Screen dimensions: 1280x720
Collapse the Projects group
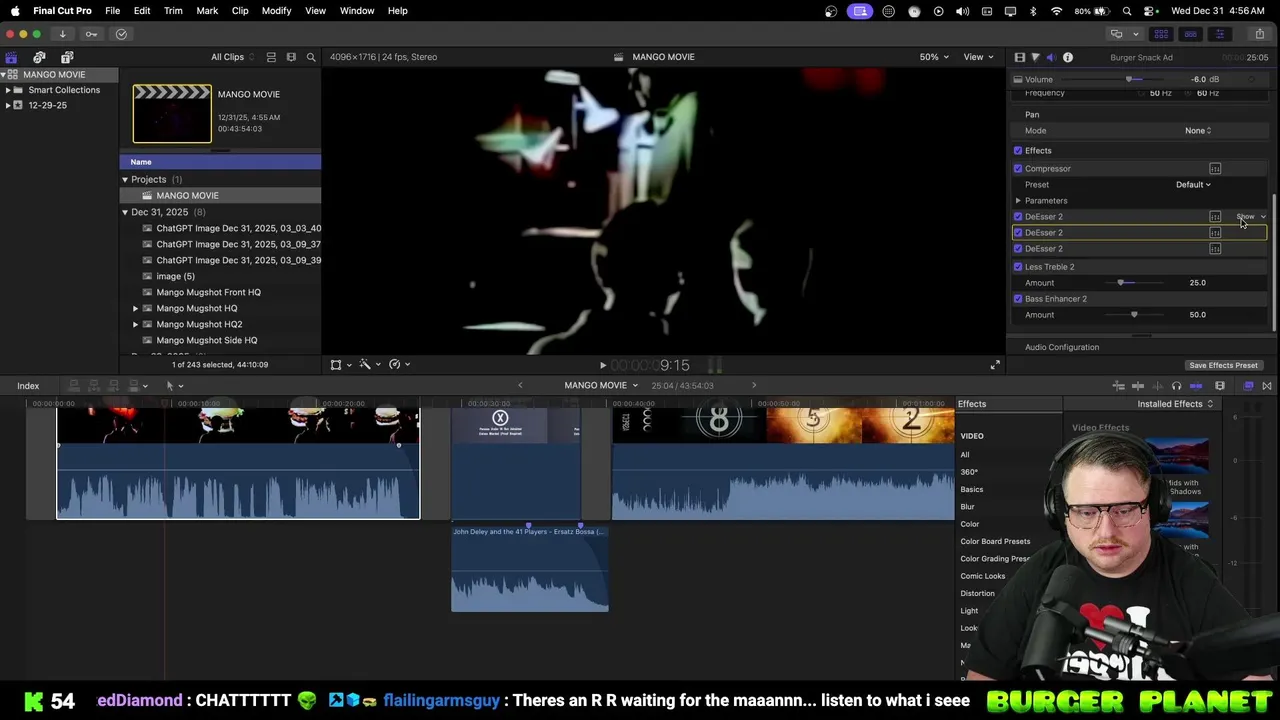pyautogui.click(x=125, y=180)
